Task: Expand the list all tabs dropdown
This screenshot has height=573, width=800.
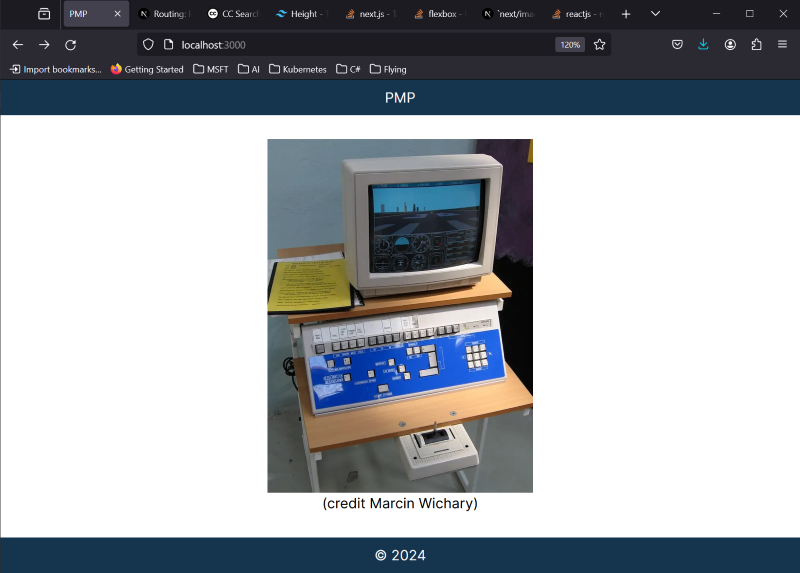Action: [x=655, y=14]
